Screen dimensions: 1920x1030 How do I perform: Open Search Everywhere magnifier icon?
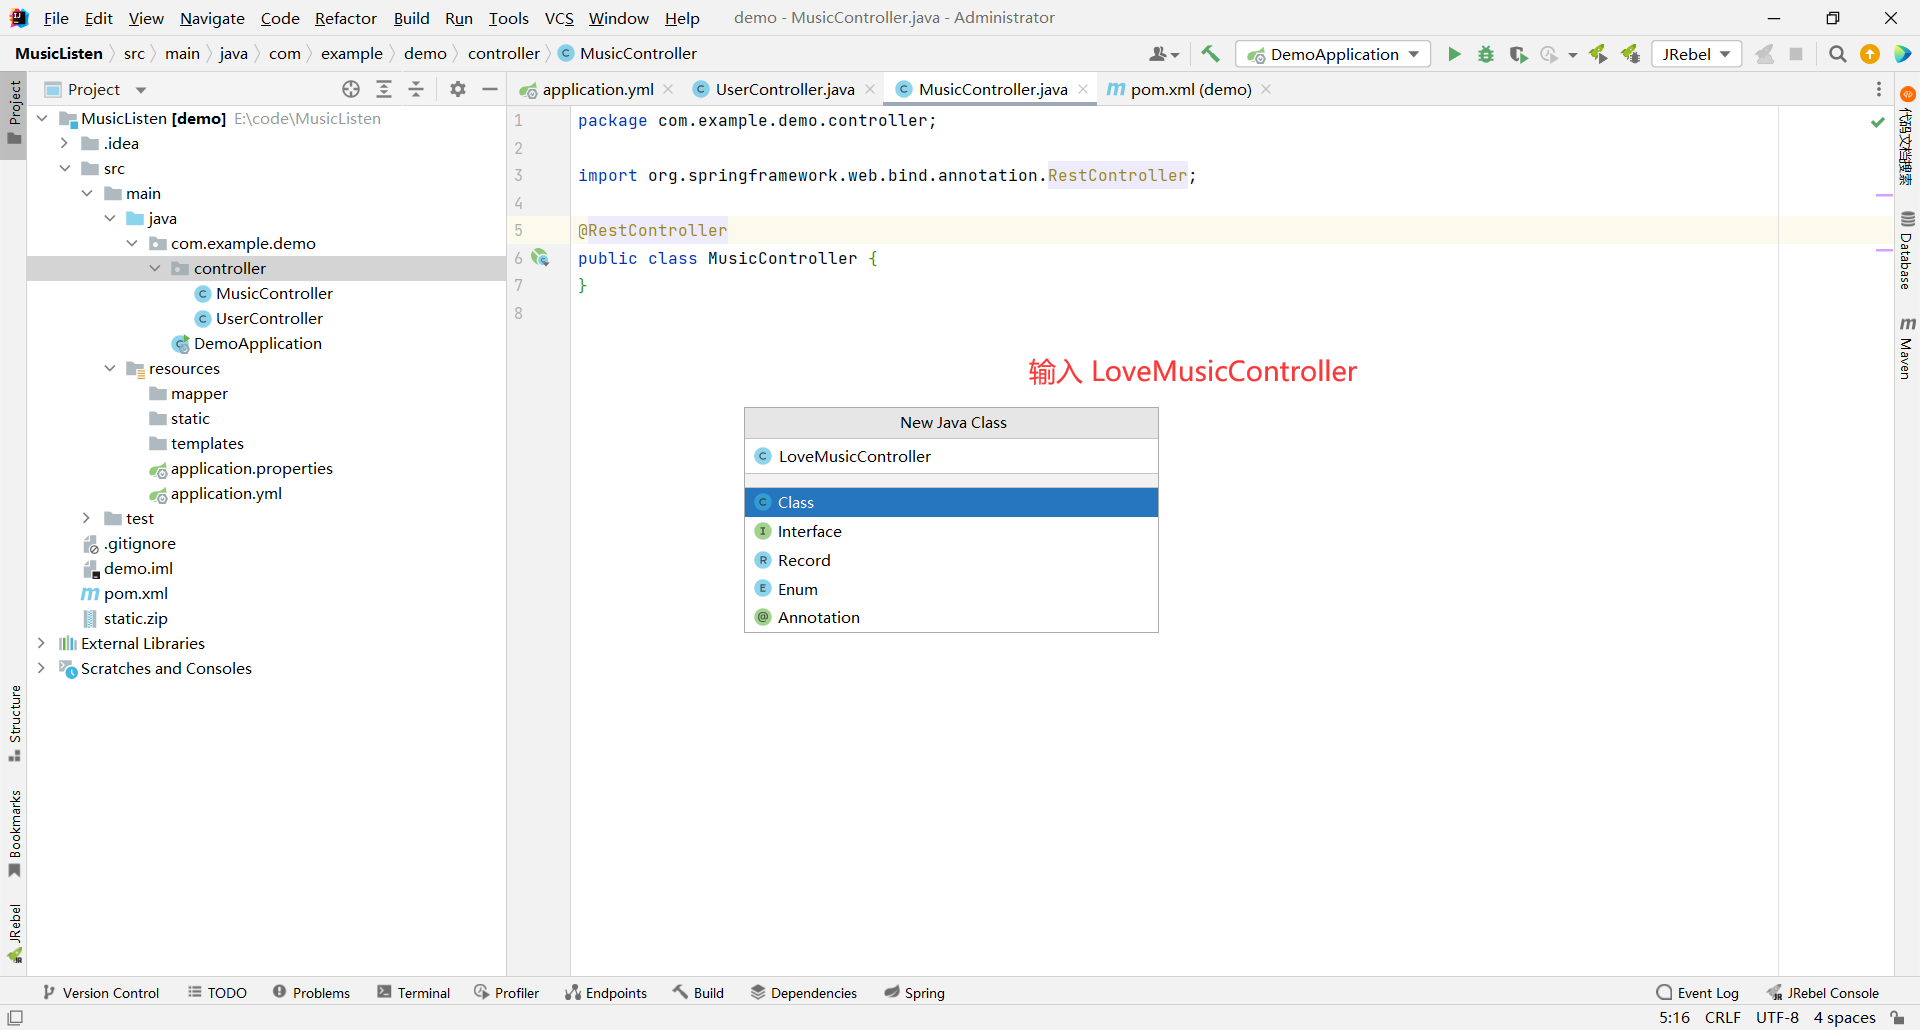(1837, 54)
